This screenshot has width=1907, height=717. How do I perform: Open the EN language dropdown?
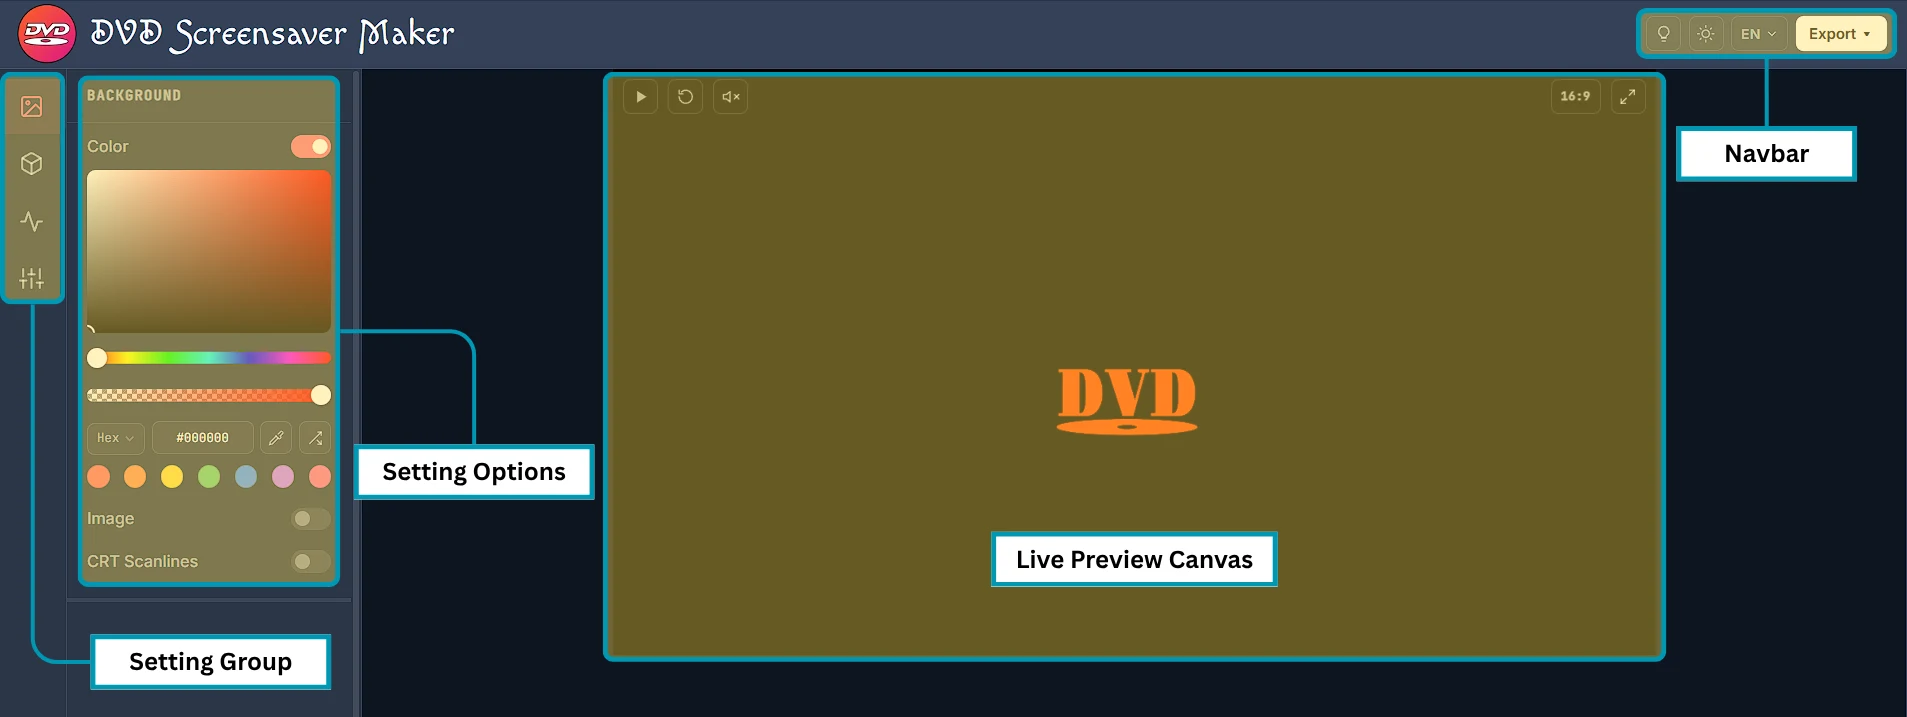(1758, 34)
